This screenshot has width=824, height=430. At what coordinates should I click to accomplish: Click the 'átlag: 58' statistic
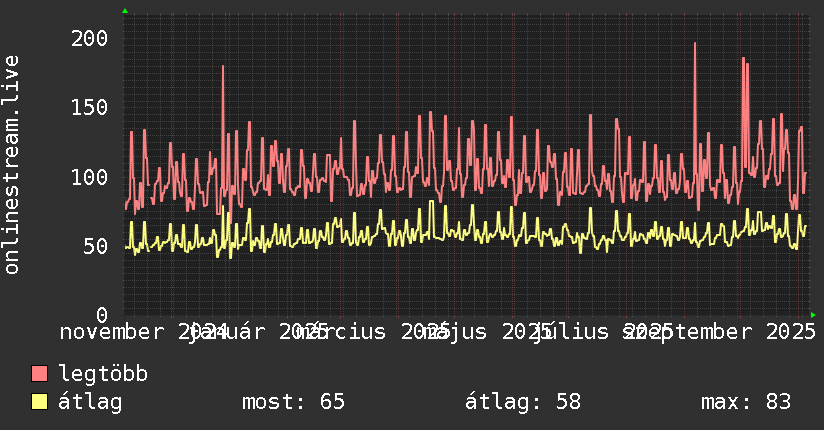523,402
